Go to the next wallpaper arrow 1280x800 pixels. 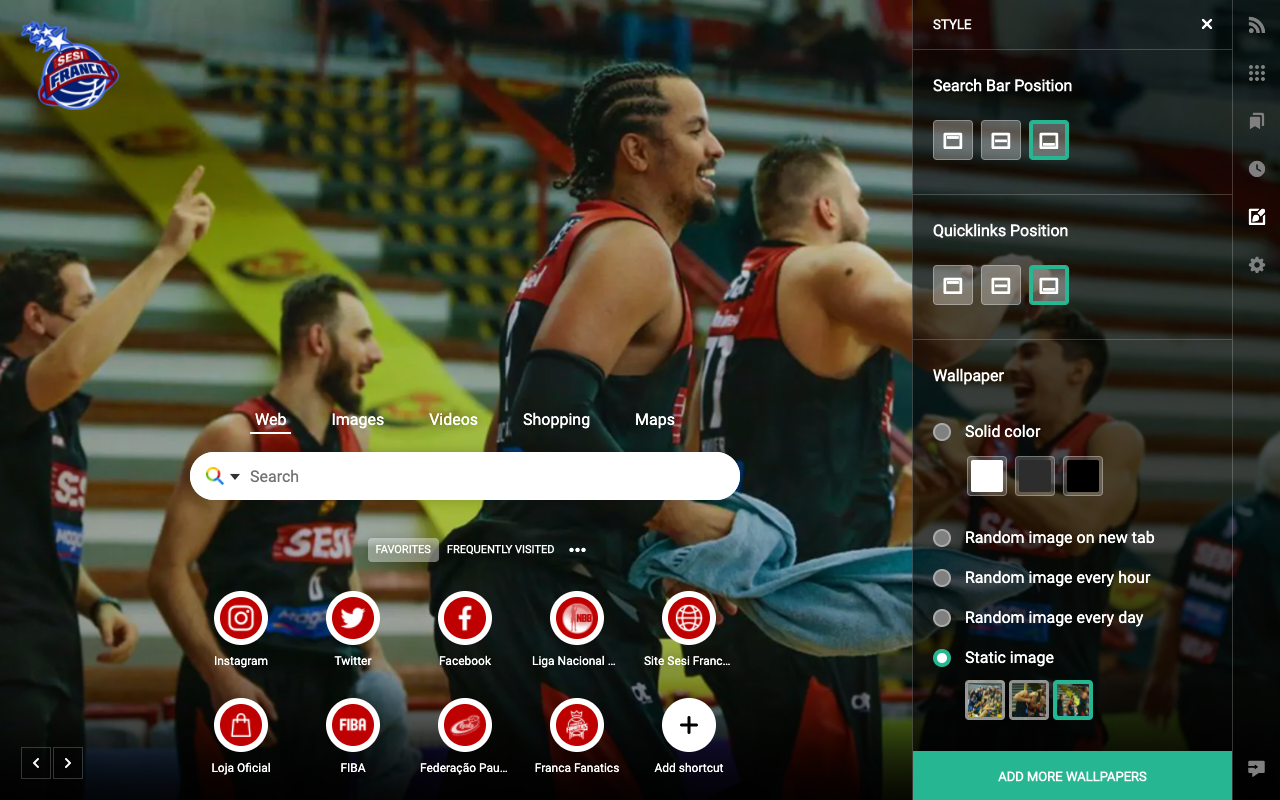[x=67, y=763]
